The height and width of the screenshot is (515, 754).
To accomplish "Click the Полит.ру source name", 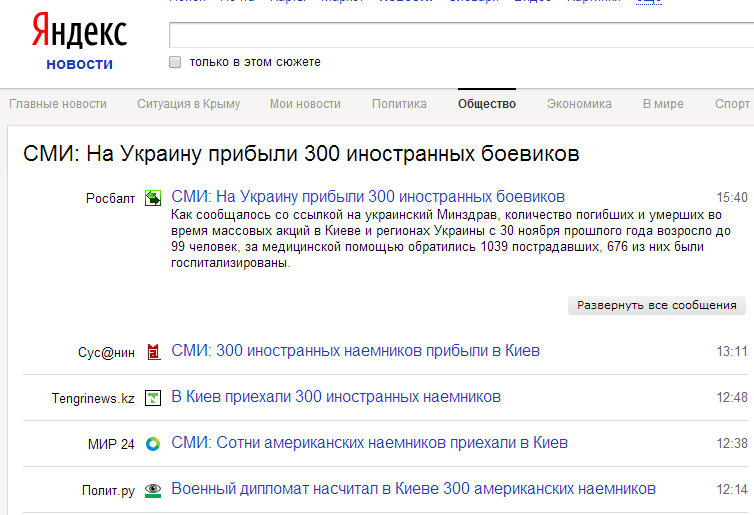I will click(x=108, y=490).
